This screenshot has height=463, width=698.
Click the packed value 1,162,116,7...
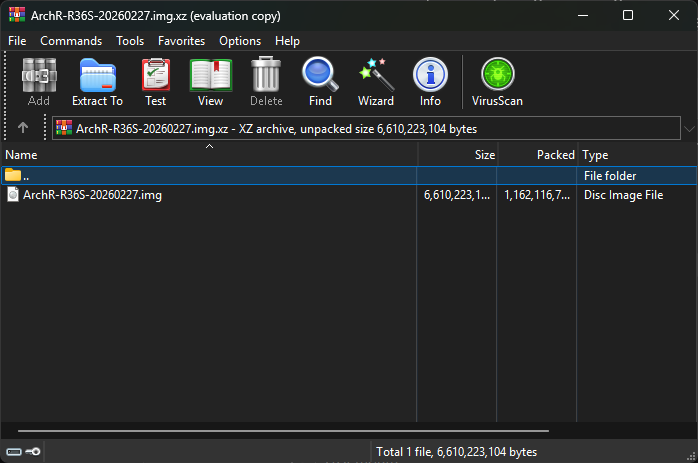[x=537, y=195]
